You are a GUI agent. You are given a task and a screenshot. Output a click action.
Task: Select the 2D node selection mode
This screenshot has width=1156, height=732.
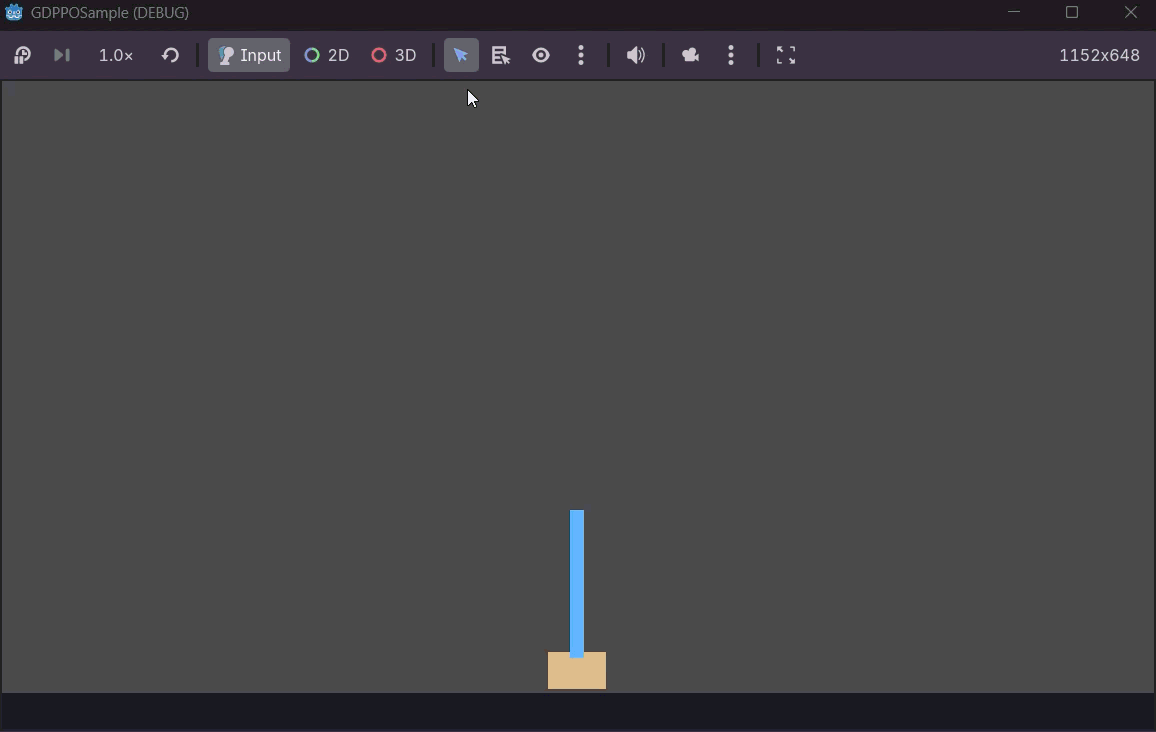(x=327, y=55)
